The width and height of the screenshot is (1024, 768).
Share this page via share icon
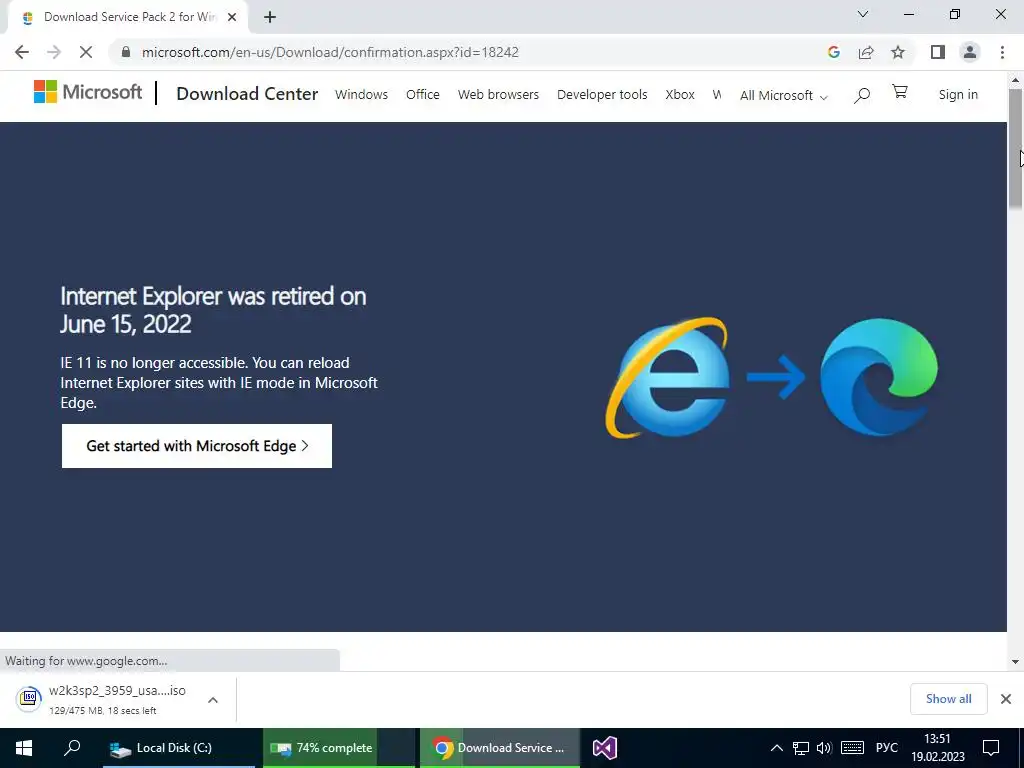pos(866,52)
